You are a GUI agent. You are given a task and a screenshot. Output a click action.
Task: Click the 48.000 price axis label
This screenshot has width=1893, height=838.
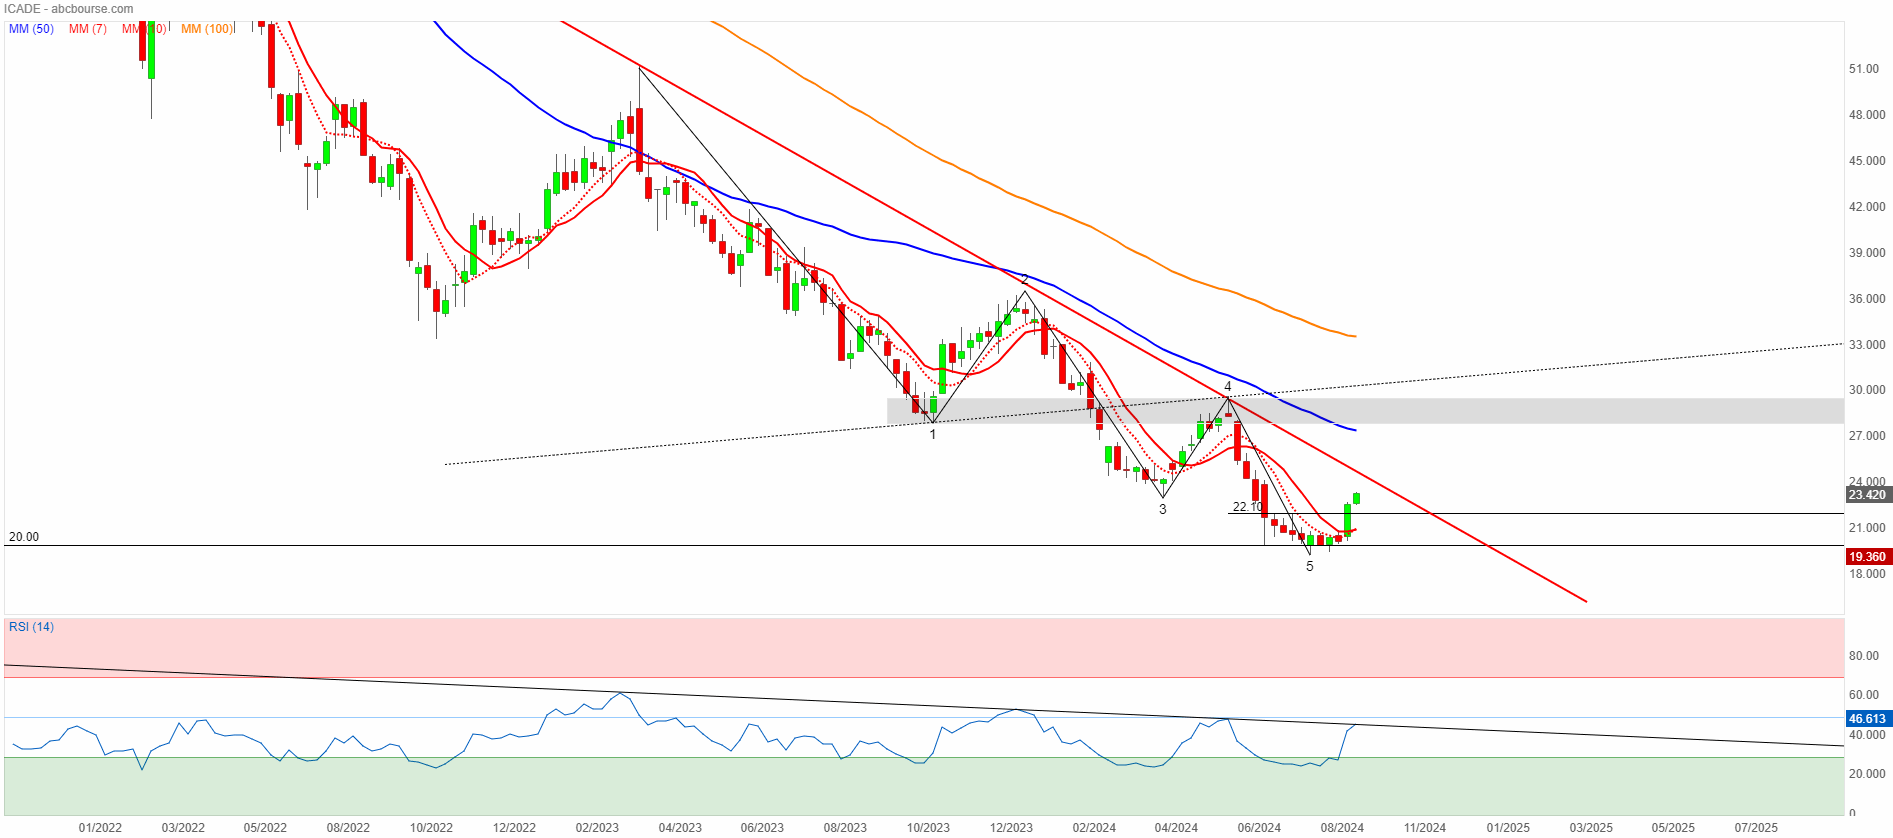[1867, 115]
